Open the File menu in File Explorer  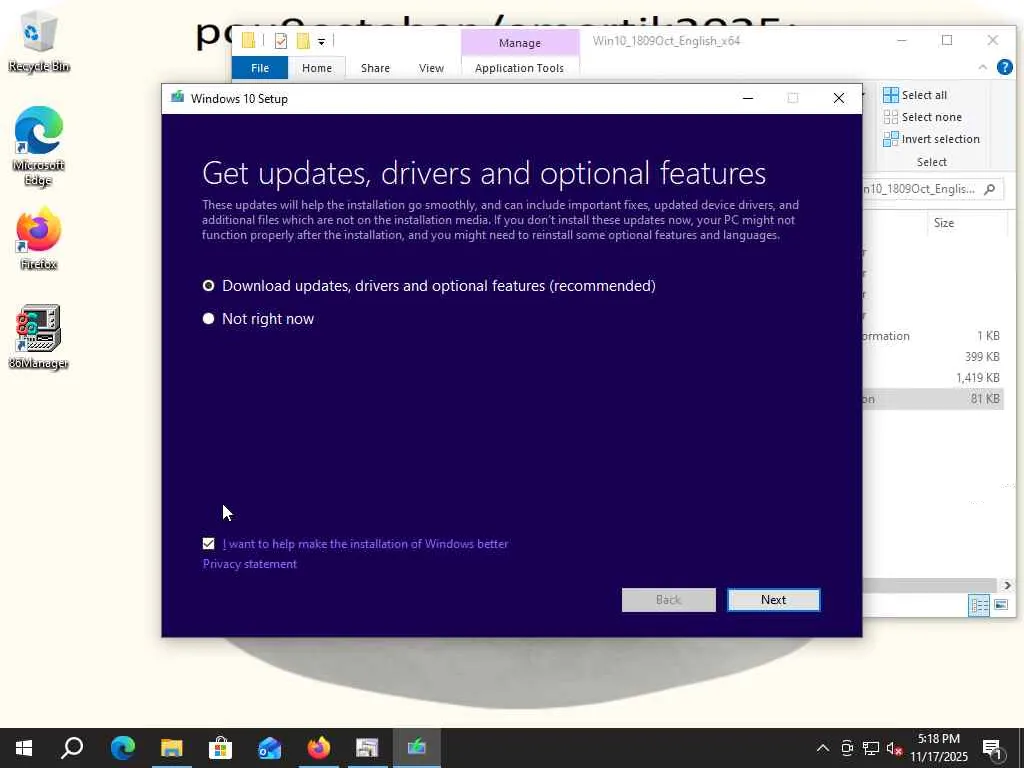pos(260,68)
